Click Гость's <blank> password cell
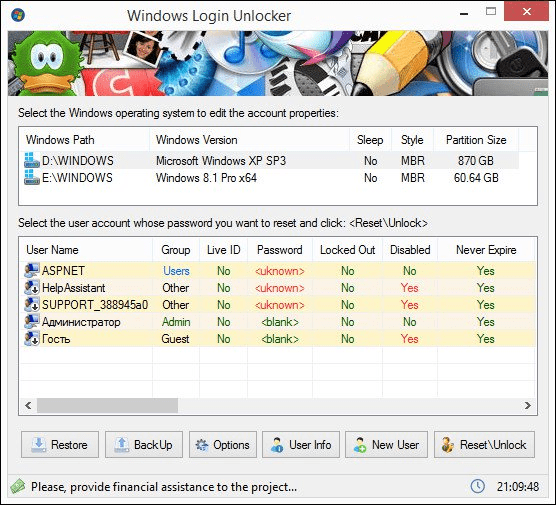Image resolution: width=556 pixels, height=505 pixels. click(x=280, y=339)
